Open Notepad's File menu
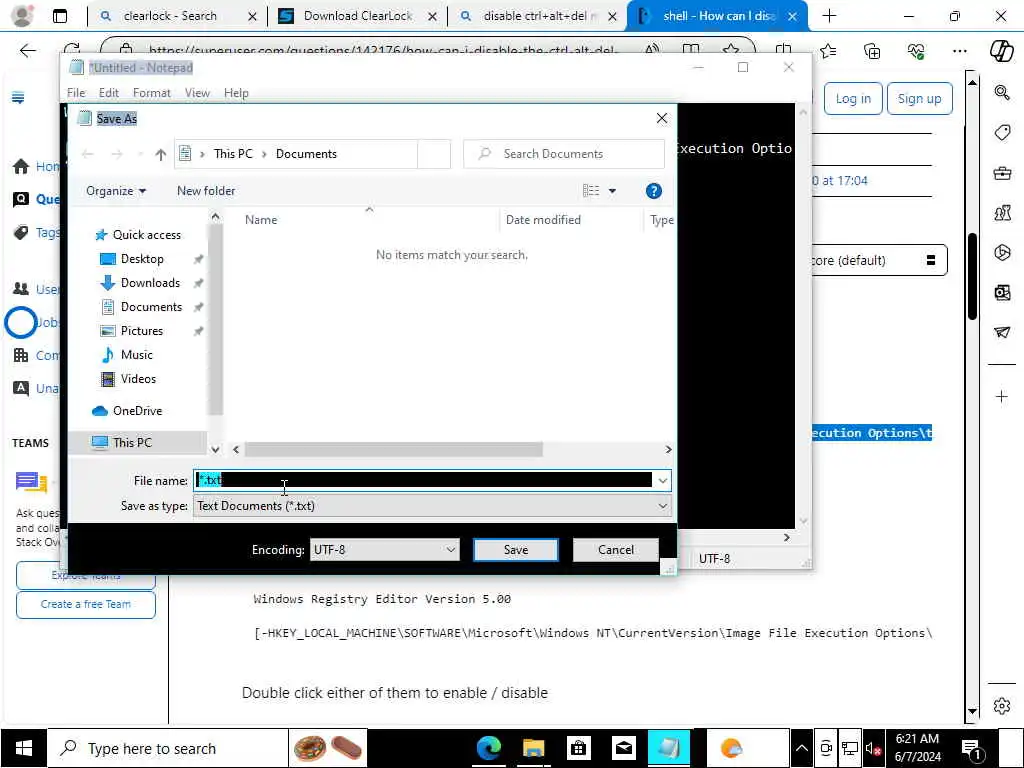The width and height of the screenshot is (1024, 768). [x=76, y=93]
